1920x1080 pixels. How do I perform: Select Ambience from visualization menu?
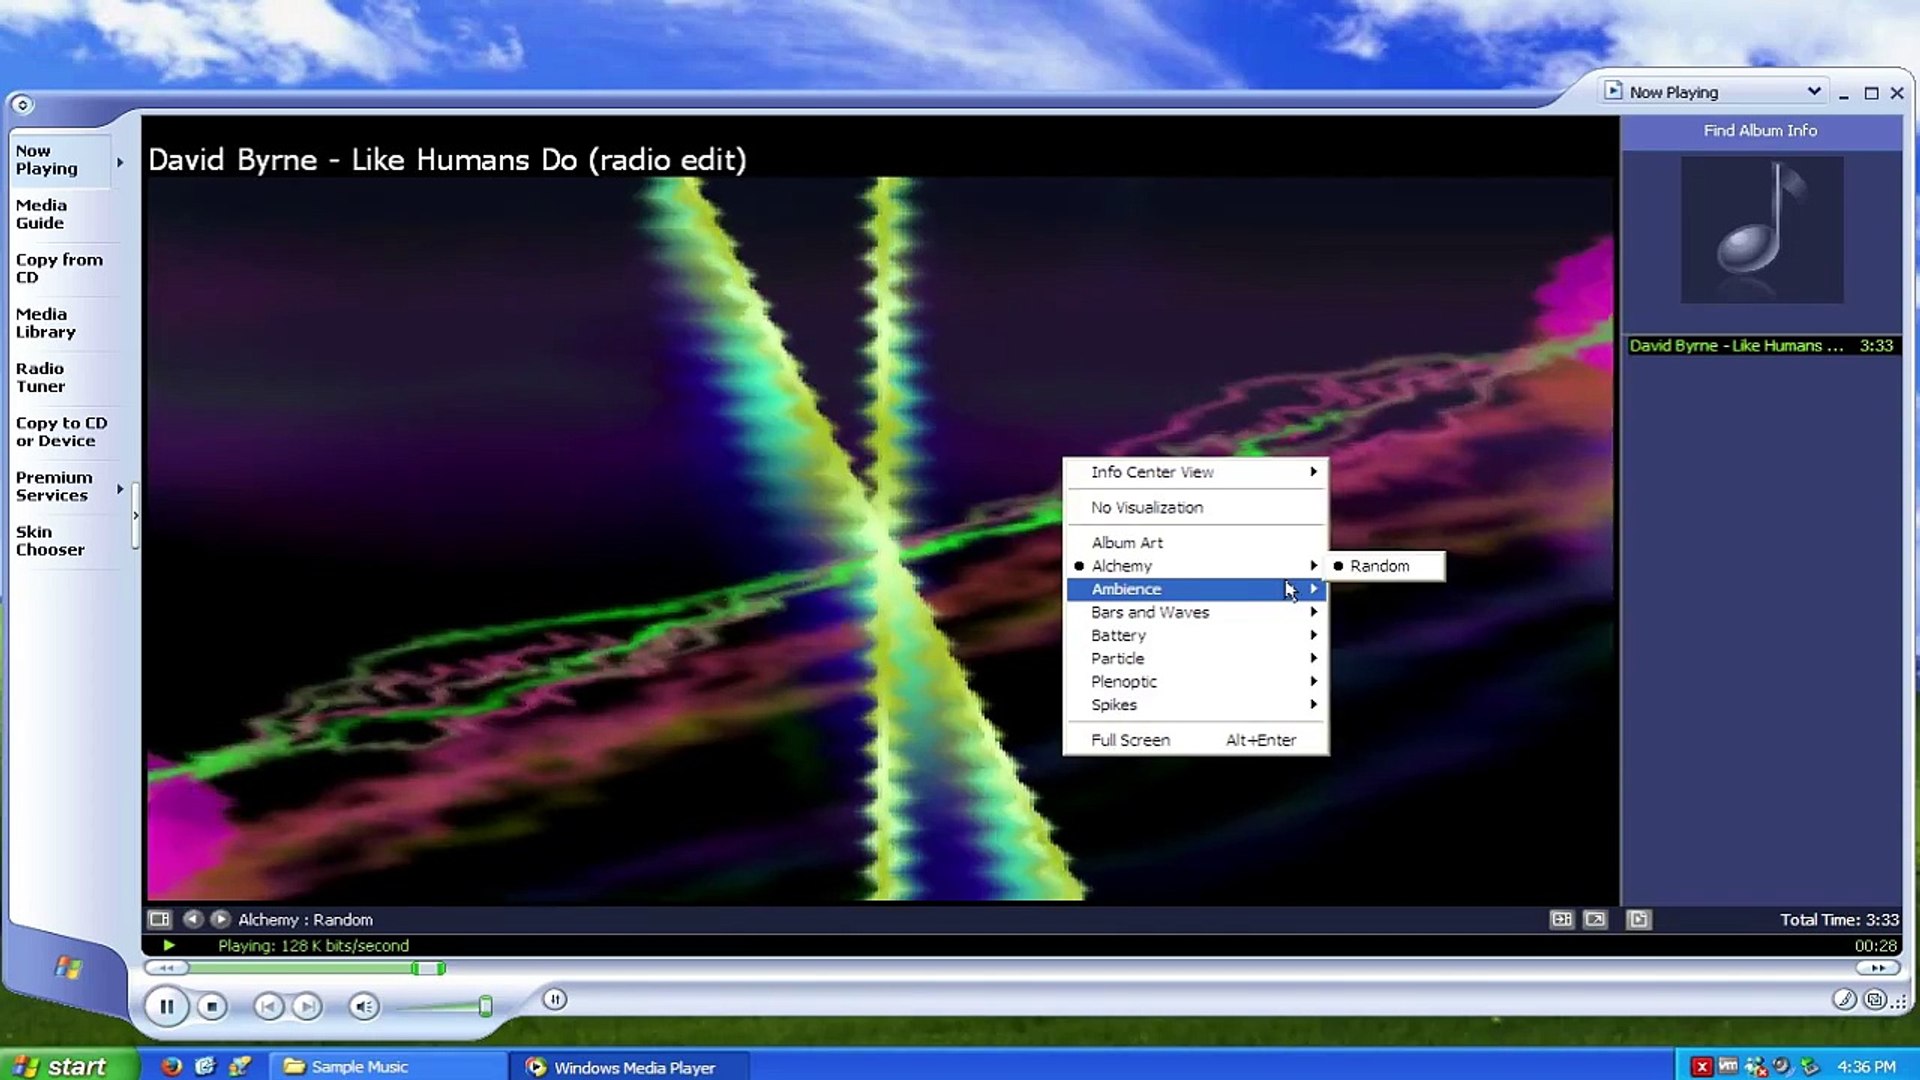pyautogui.click(x=1193, y=588)
